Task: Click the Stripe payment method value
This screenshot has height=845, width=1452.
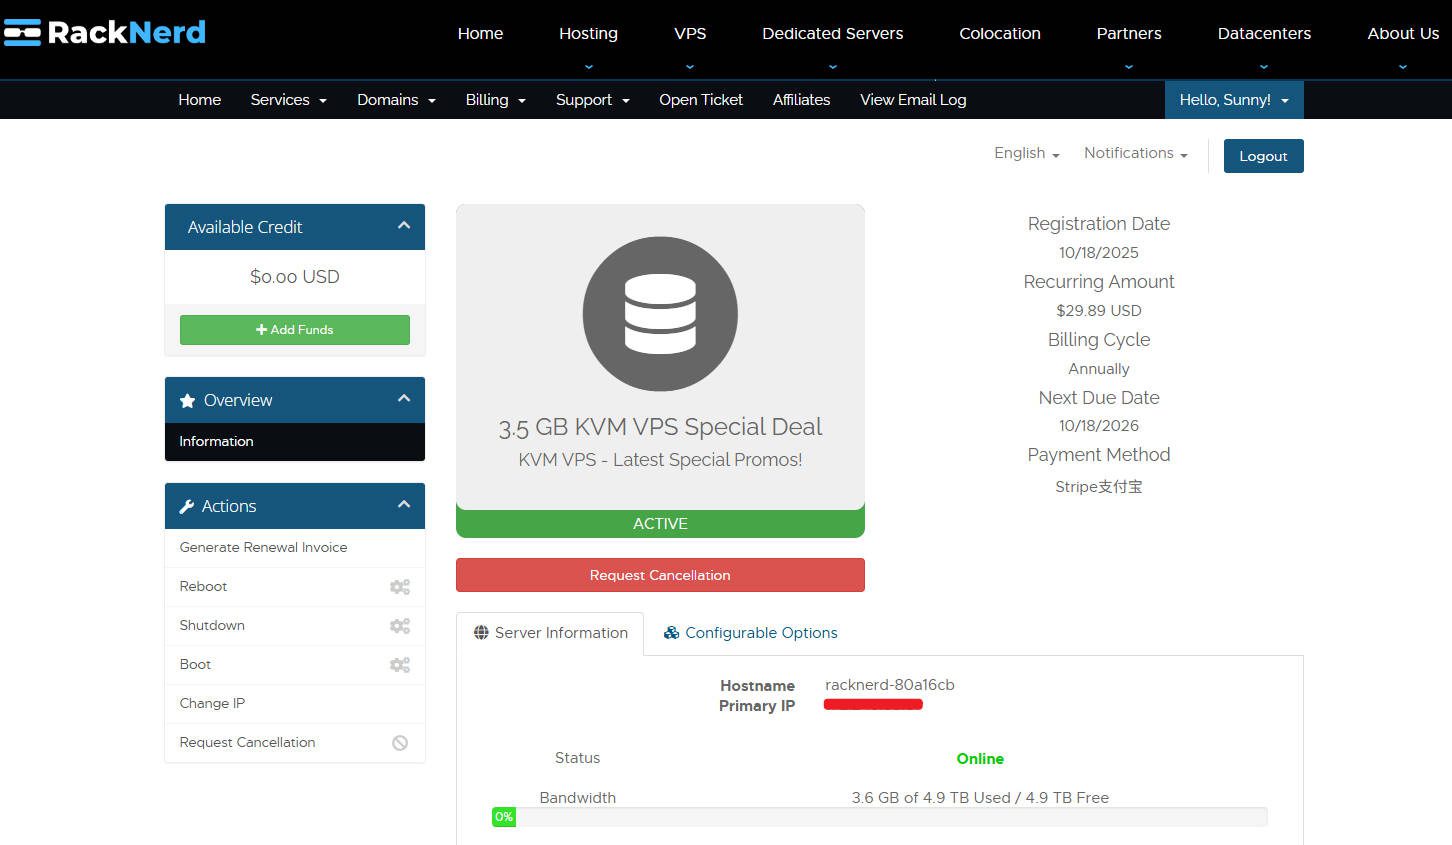Action: [1099, 487]
